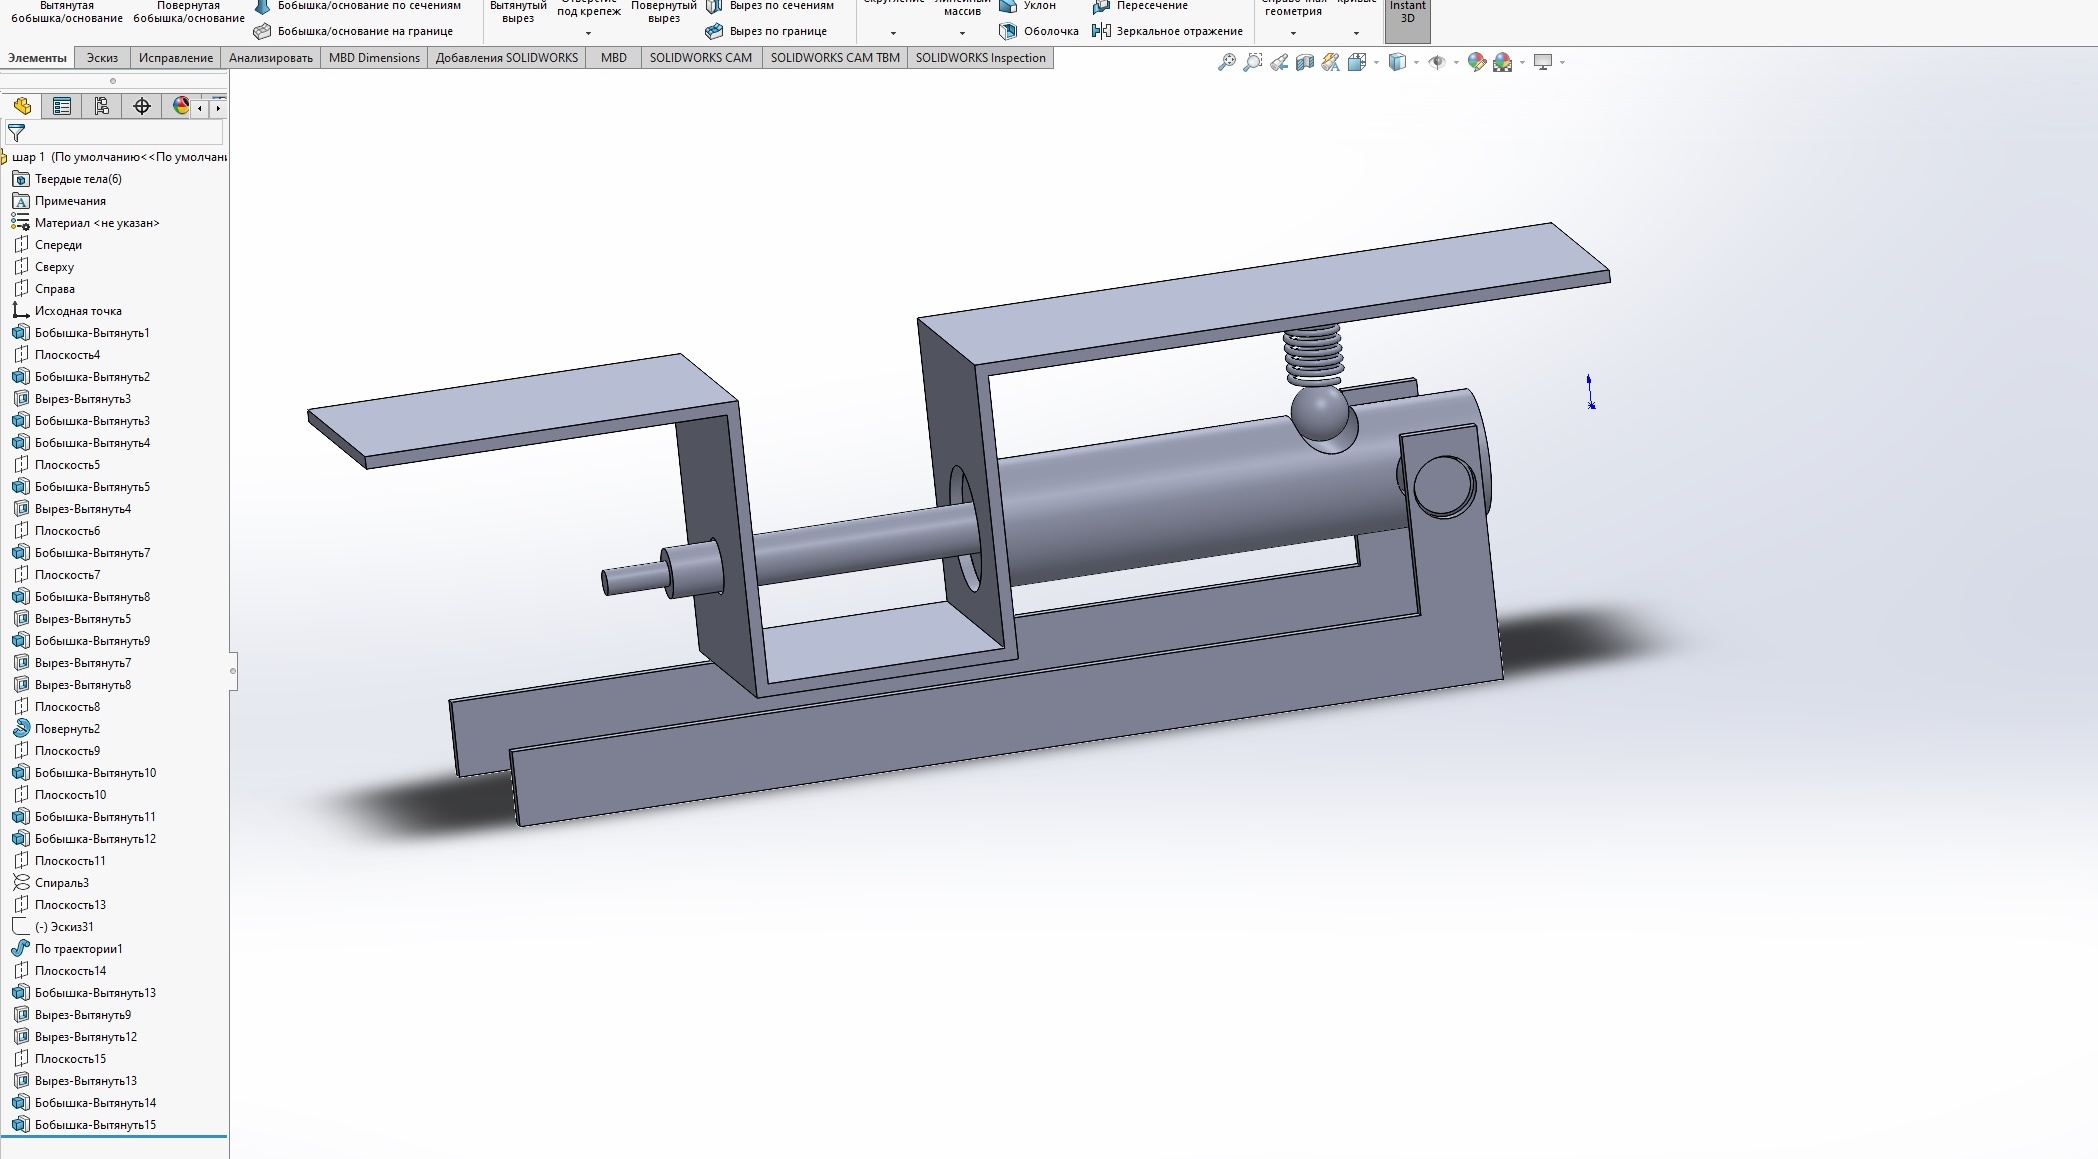Select Повернуть2 feature in tree

67,729
